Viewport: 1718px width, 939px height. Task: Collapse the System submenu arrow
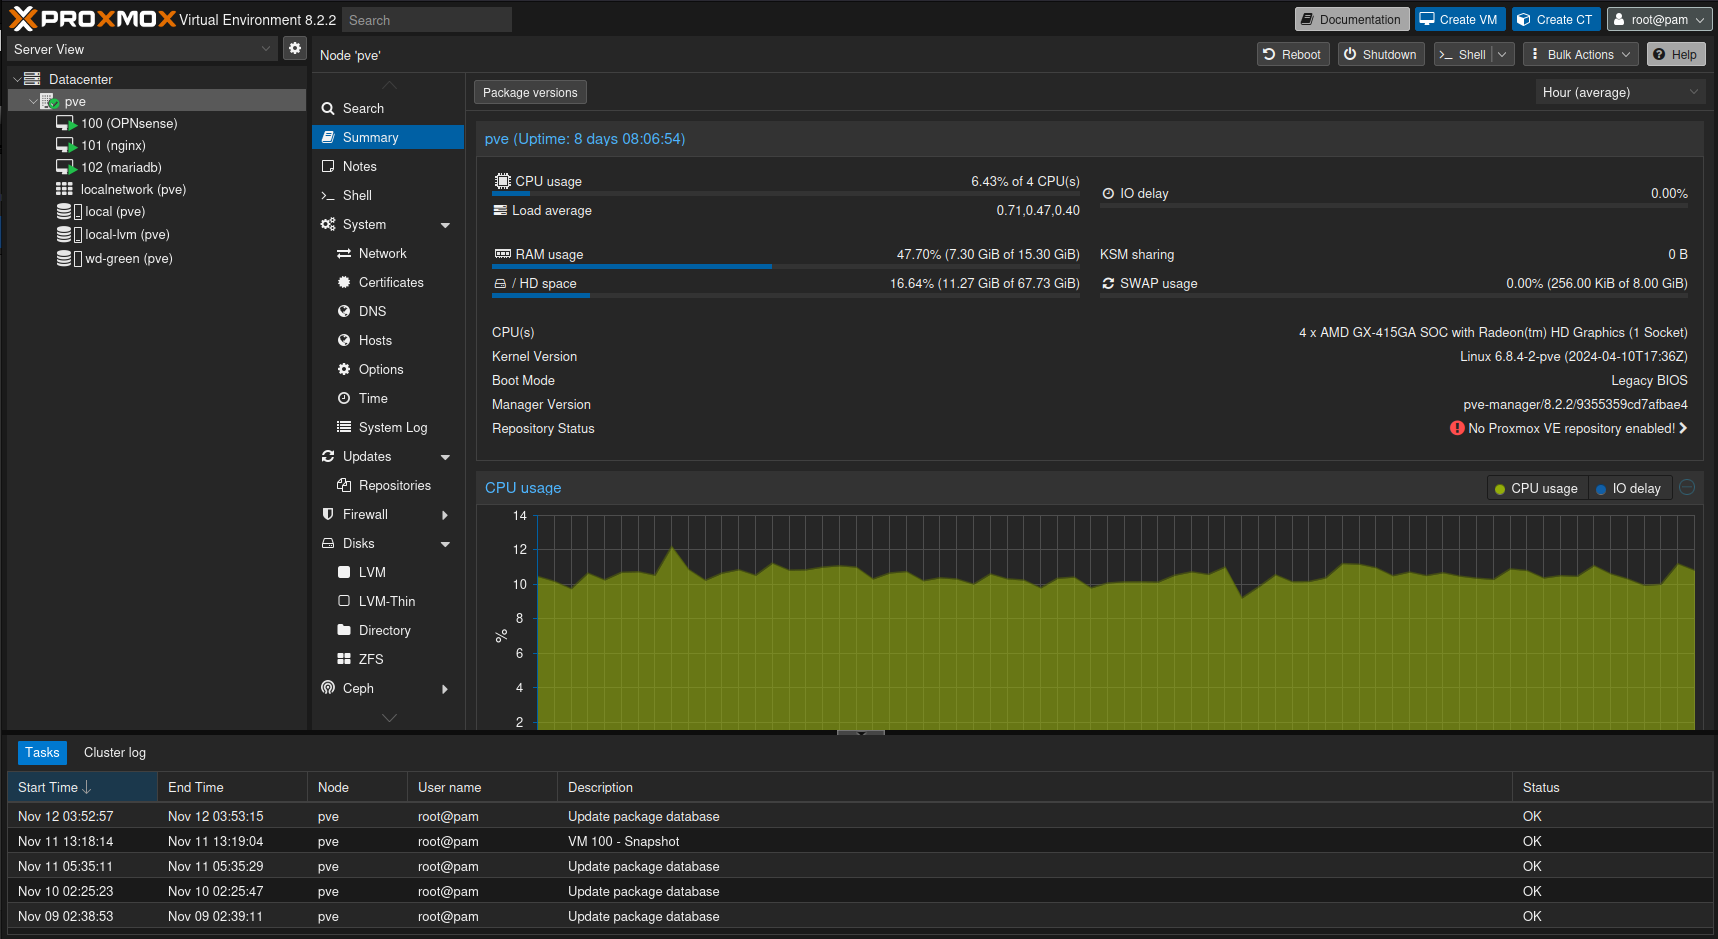[445, 225]
